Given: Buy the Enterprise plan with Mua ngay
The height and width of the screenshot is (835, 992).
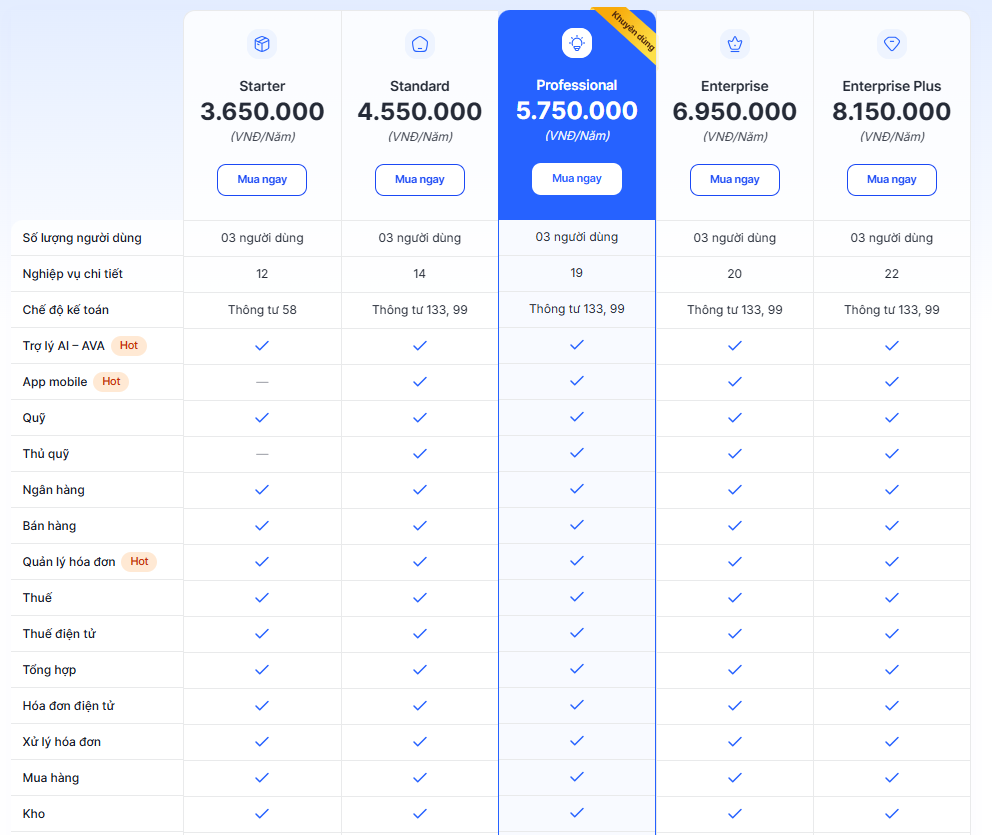Looking at the screenshot, I should pos(735,180).
